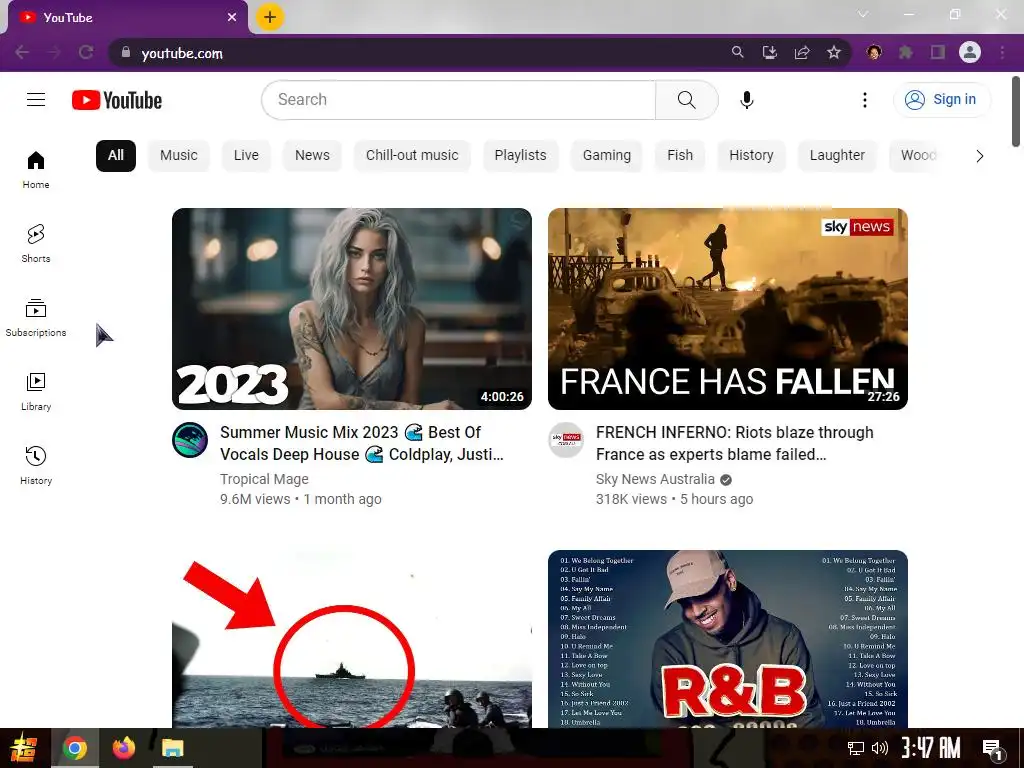Click the YouTube logo
Image resolution: width=1024 pixels, height=768 pixels.
coord(117,100)
